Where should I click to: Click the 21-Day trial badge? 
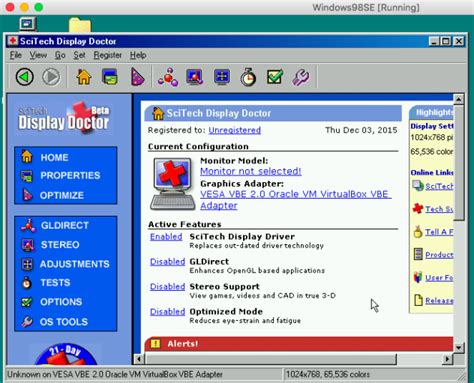pyautogui.click(x=66, y=354)
